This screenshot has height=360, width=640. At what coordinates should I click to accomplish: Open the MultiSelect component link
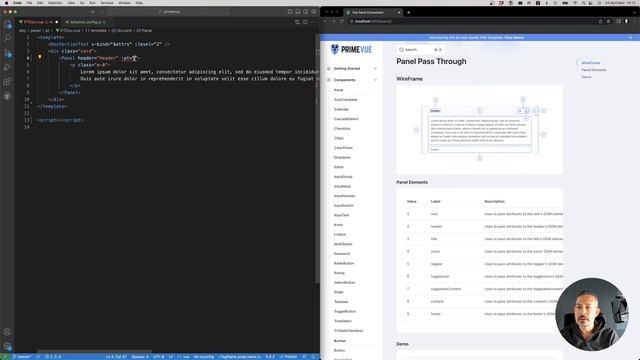point(343,244)
